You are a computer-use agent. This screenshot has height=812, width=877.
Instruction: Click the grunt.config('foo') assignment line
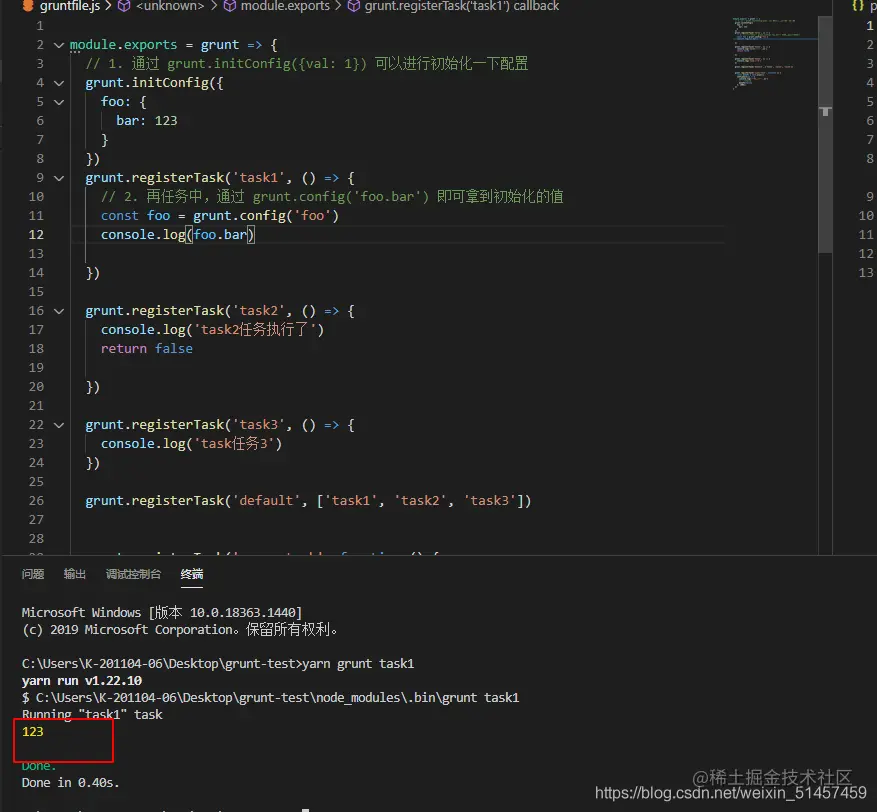click(x=220, y=216)
